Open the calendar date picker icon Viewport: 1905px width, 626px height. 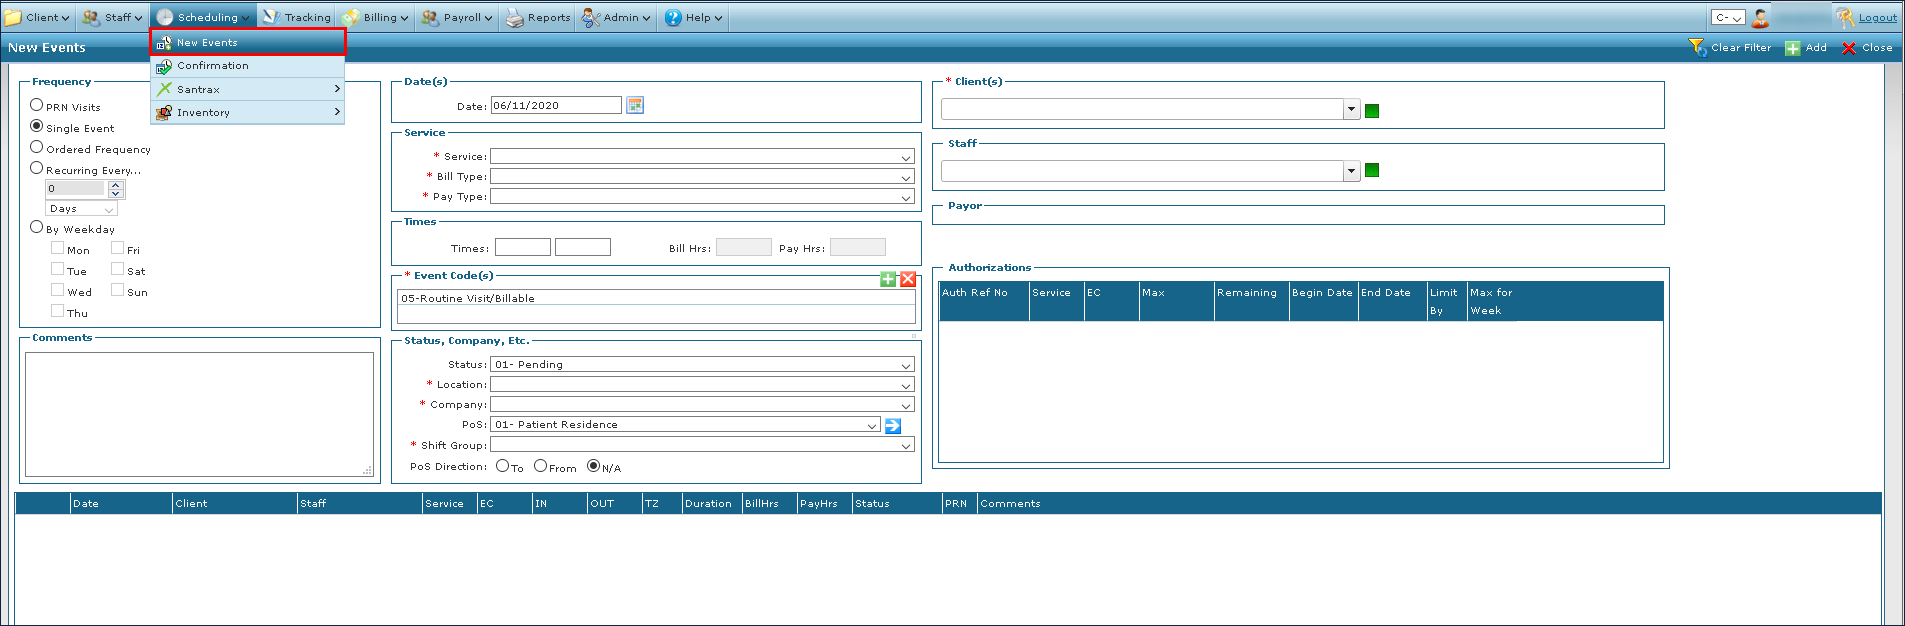(635, 105)
